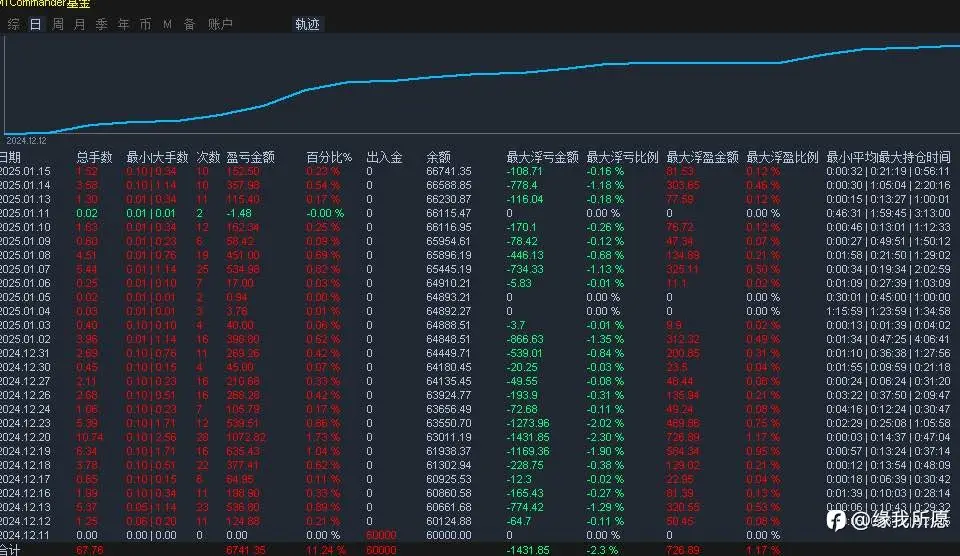The width and height of the screenshot is (960, 556).
Task: Open the 周 weekly tab
Action: point(58,24)
